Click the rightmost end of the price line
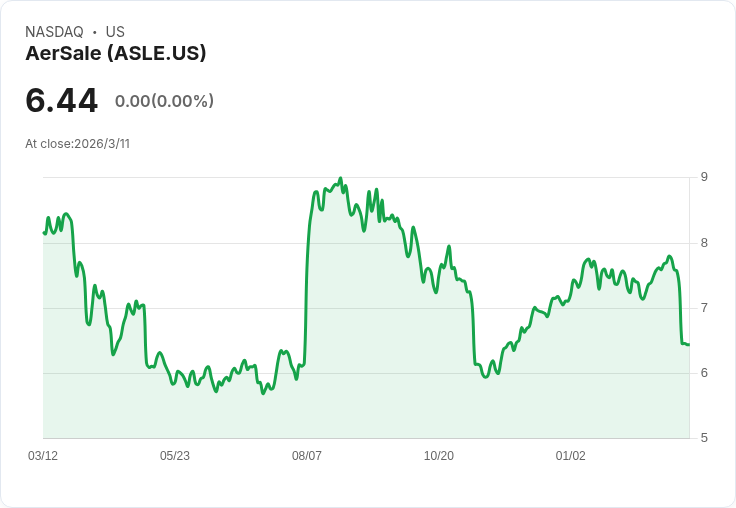 click(x=689, y=344)
